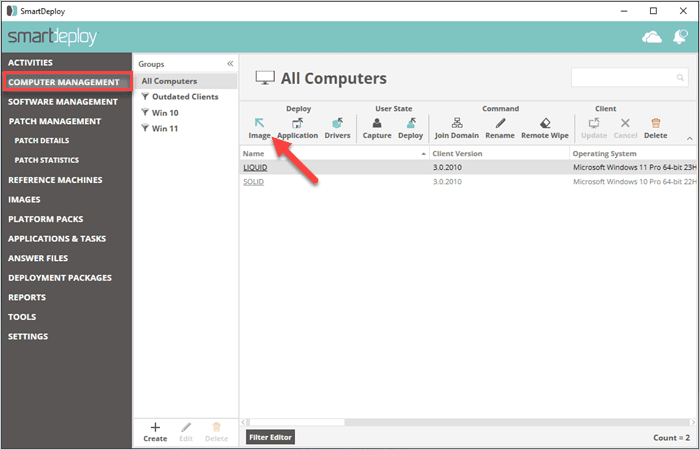Open PATCH MANAGEMENT in the sidebar
The image size is (700, 450).
pyautogui.click(x=55, y=121)
